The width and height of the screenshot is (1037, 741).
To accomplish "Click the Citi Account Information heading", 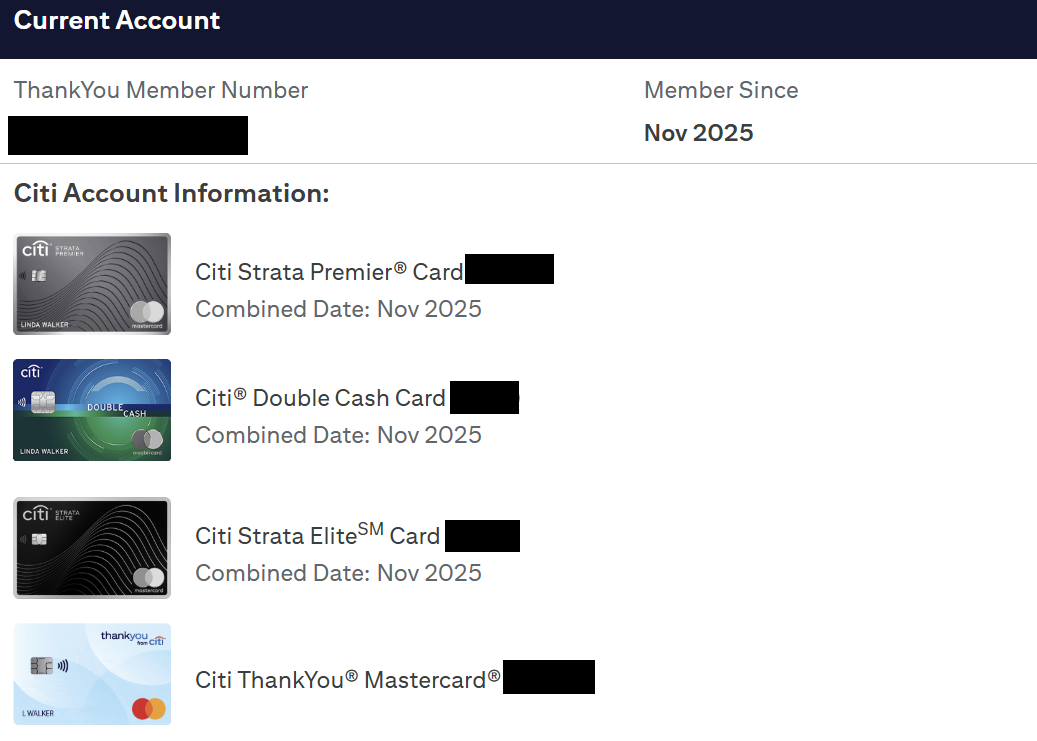I will (171, 193).
